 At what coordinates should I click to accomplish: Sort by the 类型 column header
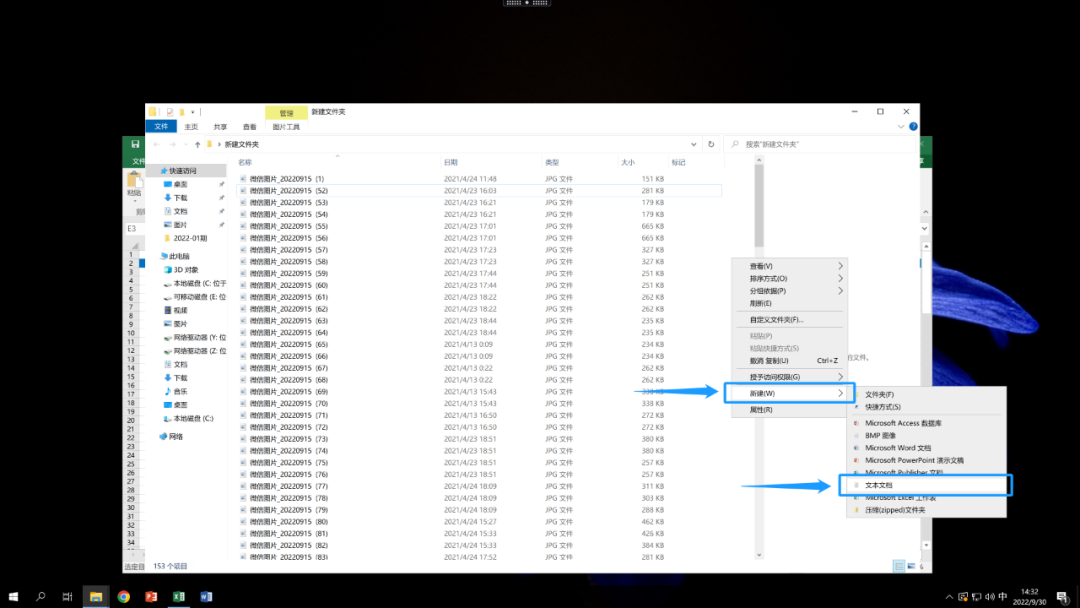point(552,163)
